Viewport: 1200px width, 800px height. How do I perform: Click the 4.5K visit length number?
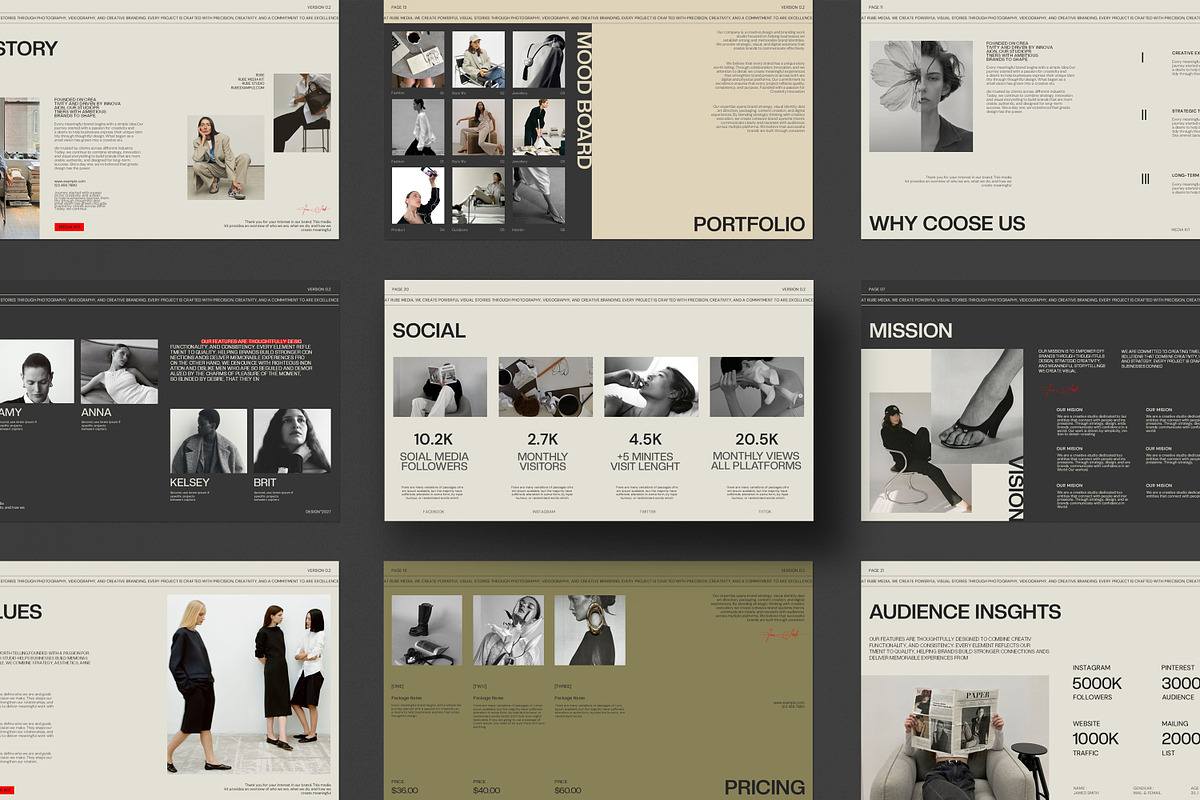[x=646, y=439]
